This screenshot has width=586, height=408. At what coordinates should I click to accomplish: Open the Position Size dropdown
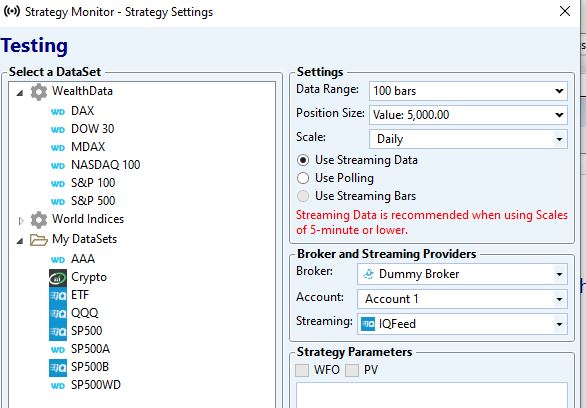point(559,115)
